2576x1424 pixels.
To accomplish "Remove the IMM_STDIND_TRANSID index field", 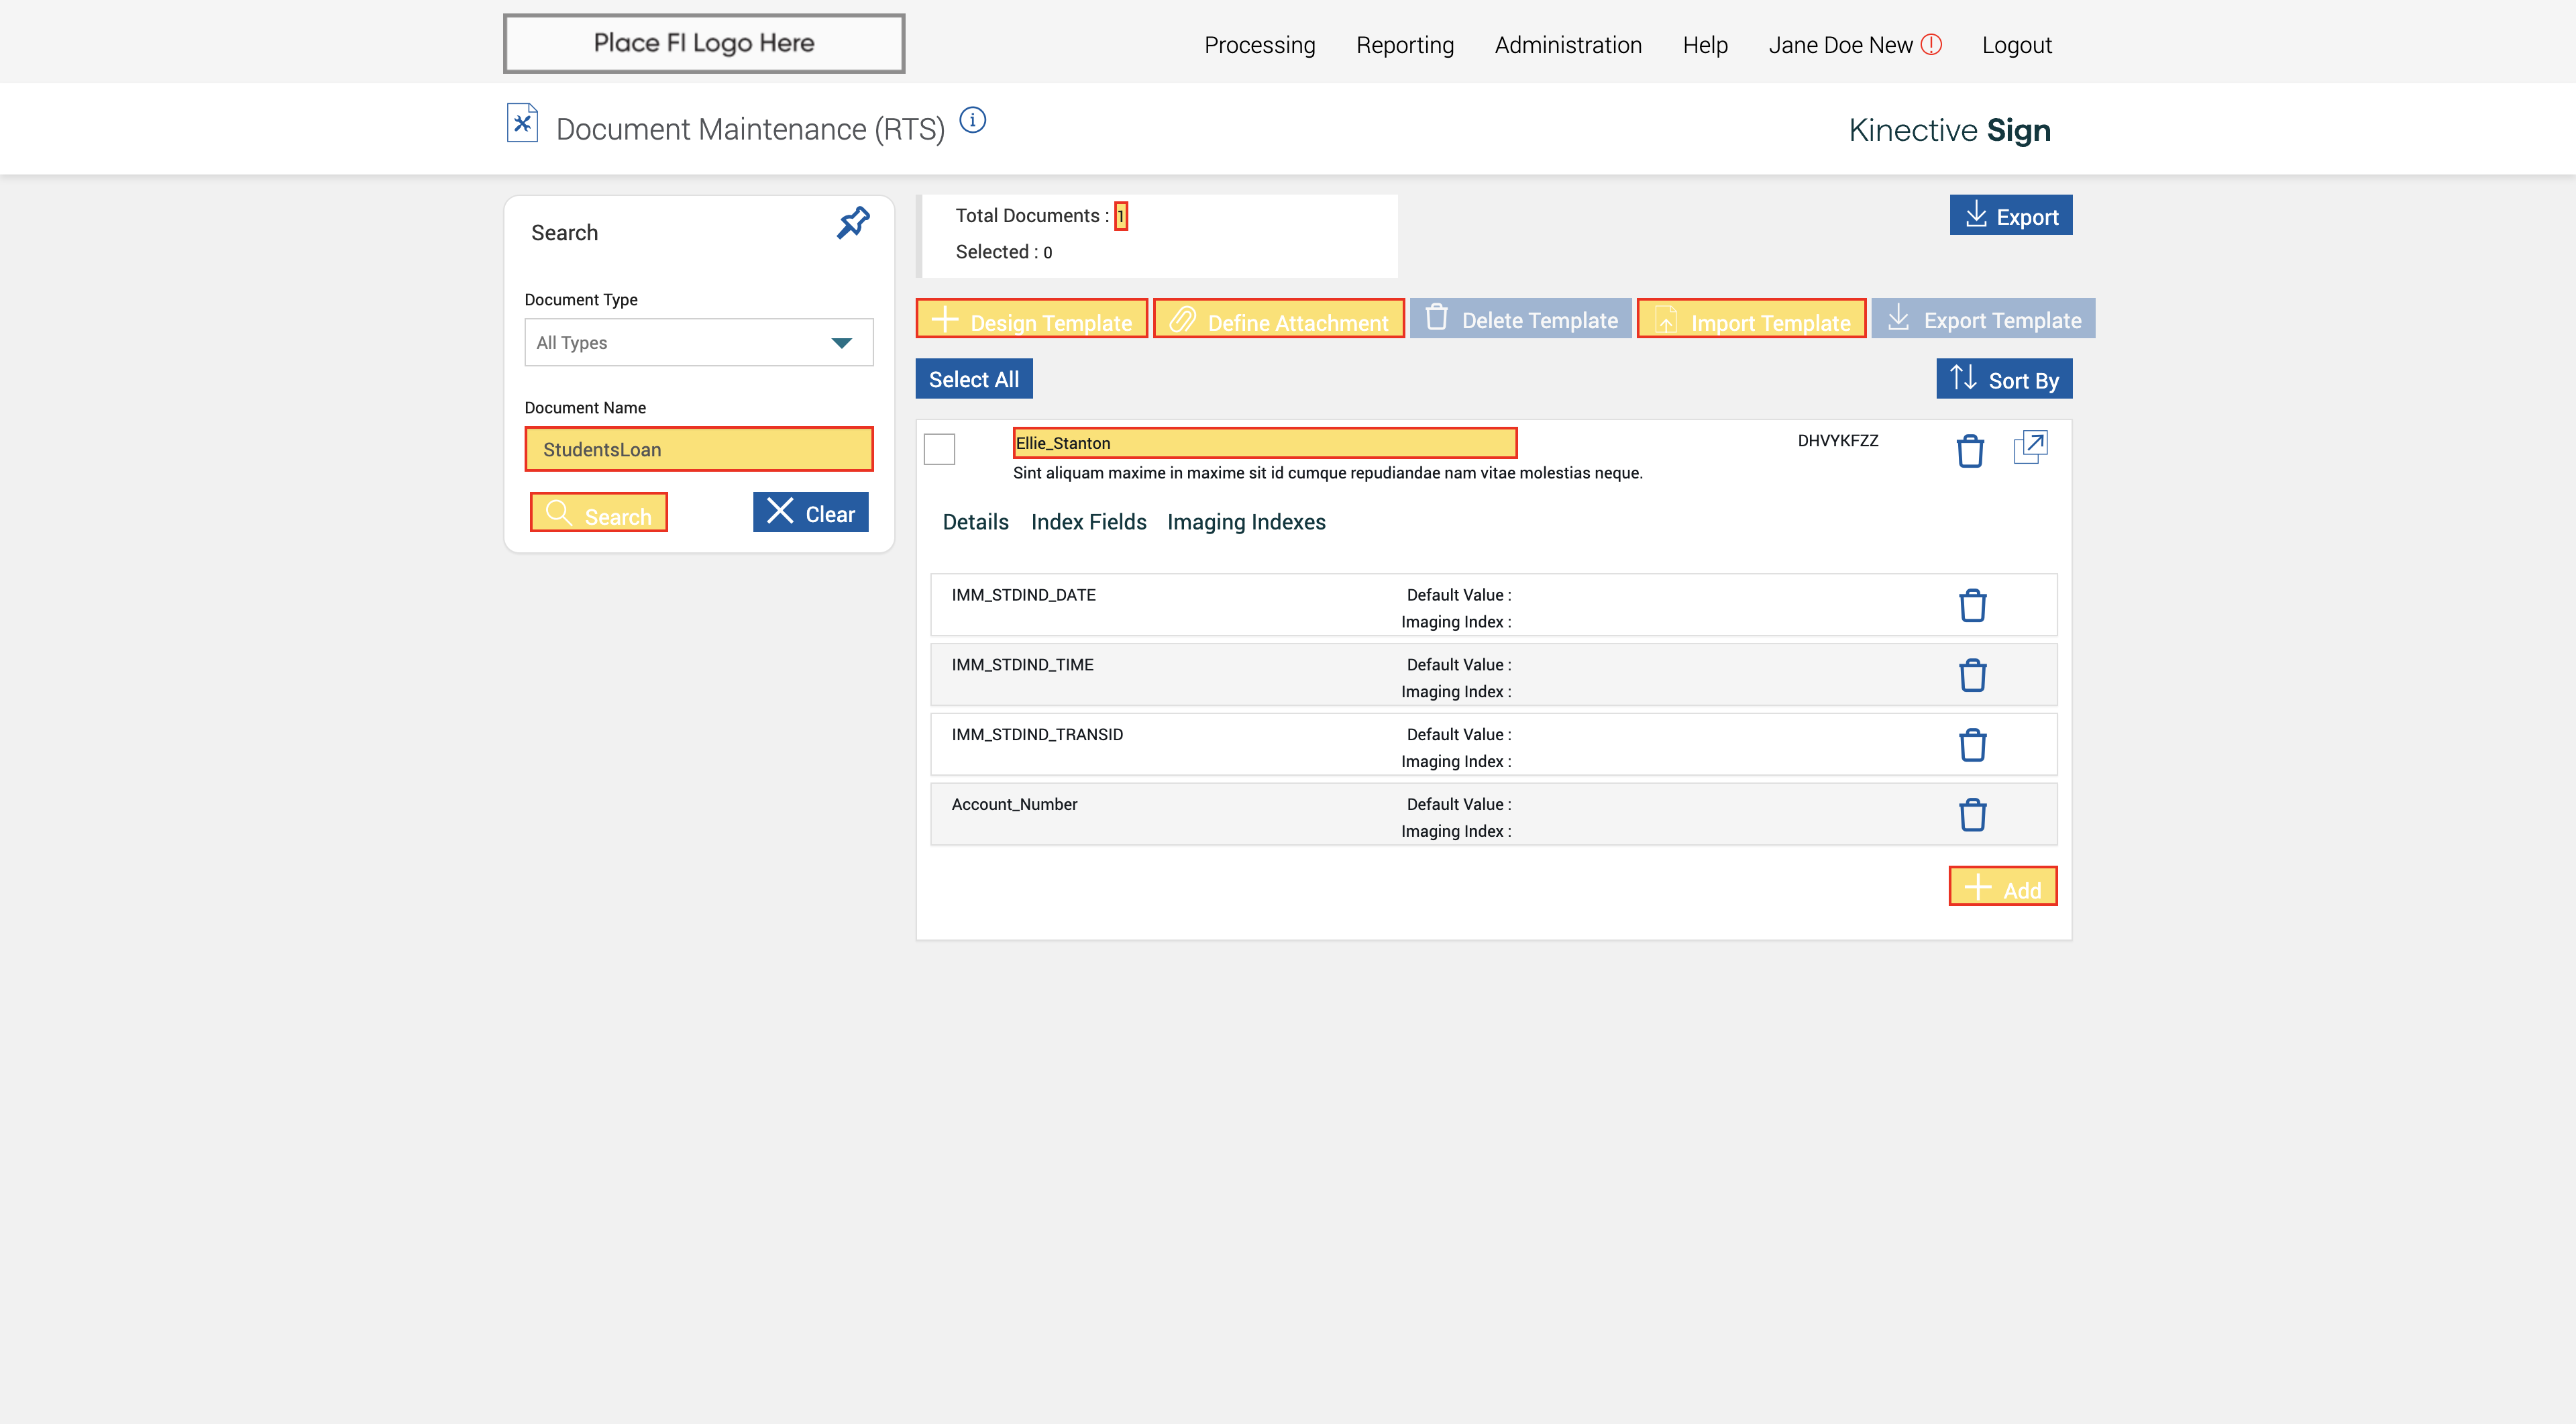I will tap(1972, 745).
